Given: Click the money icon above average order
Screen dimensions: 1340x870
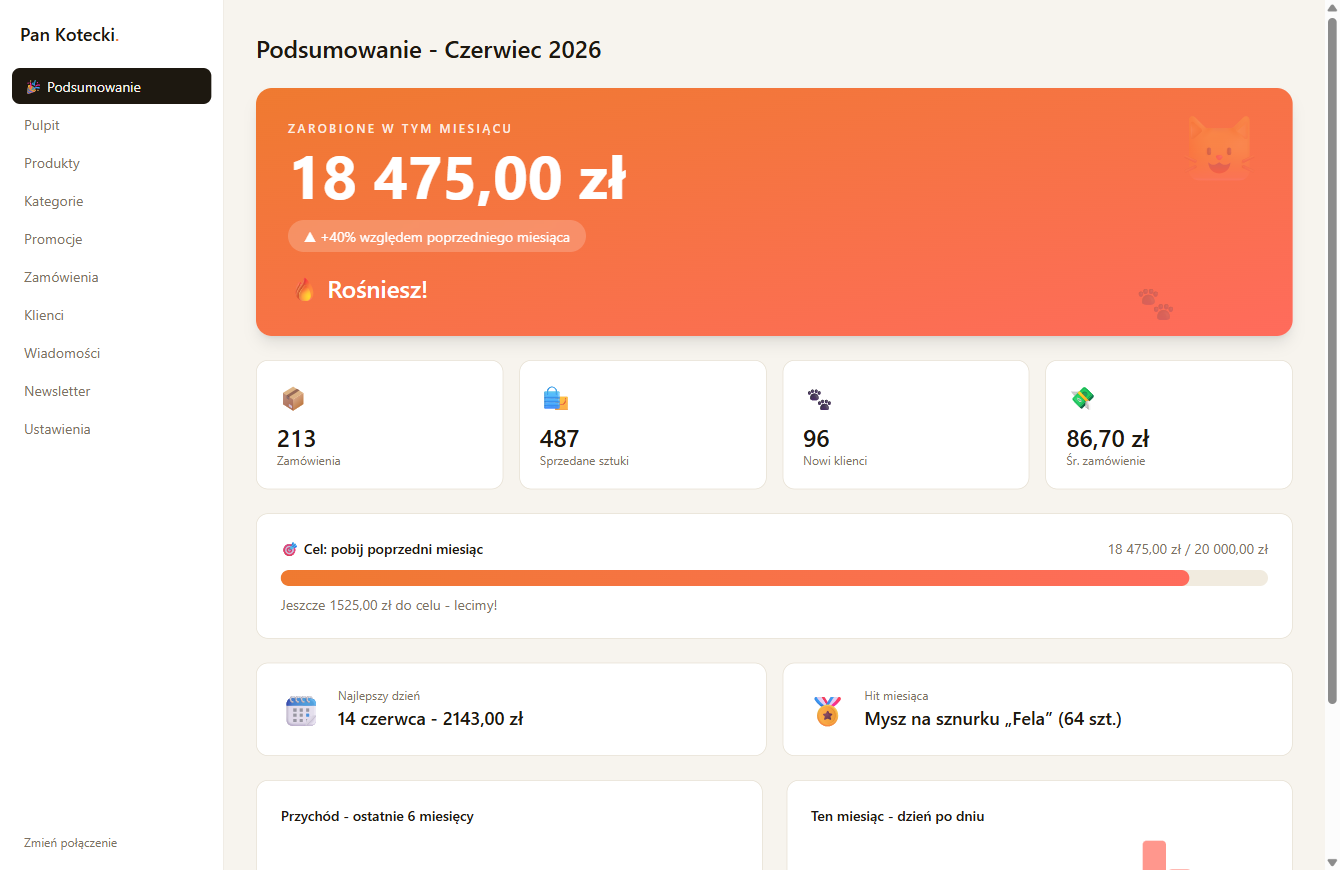Looking at the screenshot, I should coord(1082,398).
